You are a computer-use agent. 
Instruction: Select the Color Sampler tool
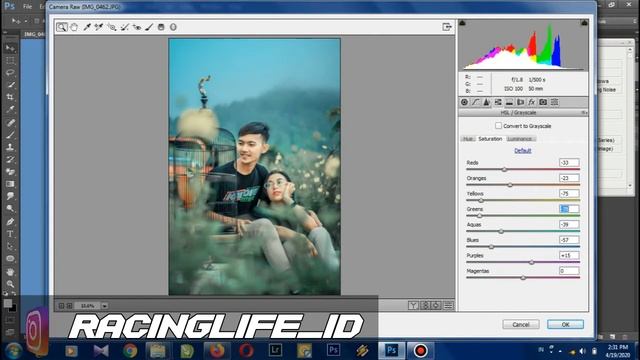[99, 27]
